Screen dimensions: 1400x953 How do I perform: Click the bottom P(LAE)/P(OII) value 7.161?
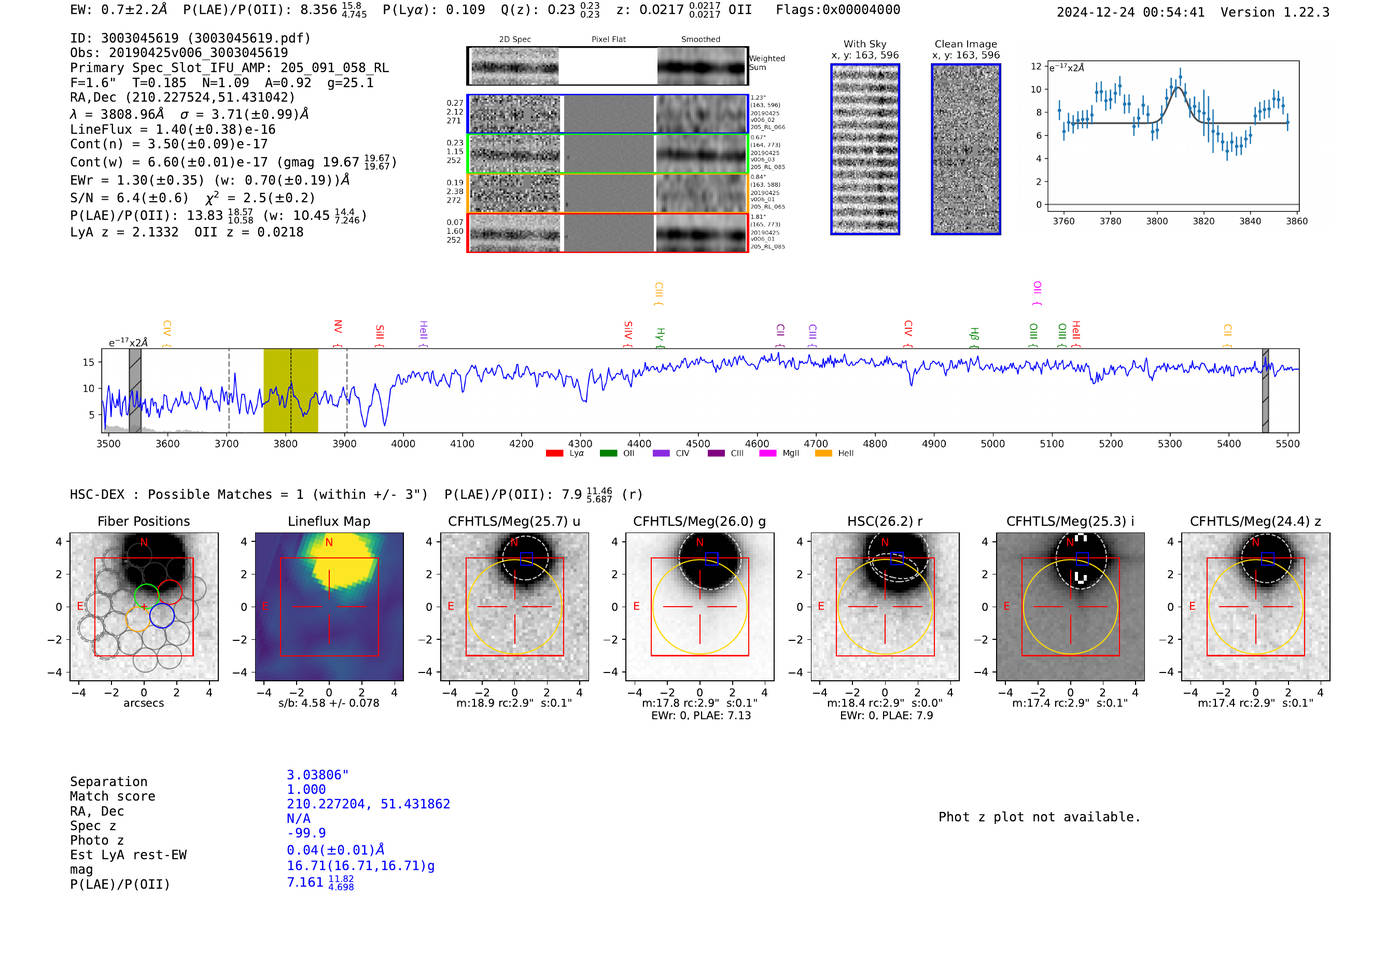(x=321, y=883)
